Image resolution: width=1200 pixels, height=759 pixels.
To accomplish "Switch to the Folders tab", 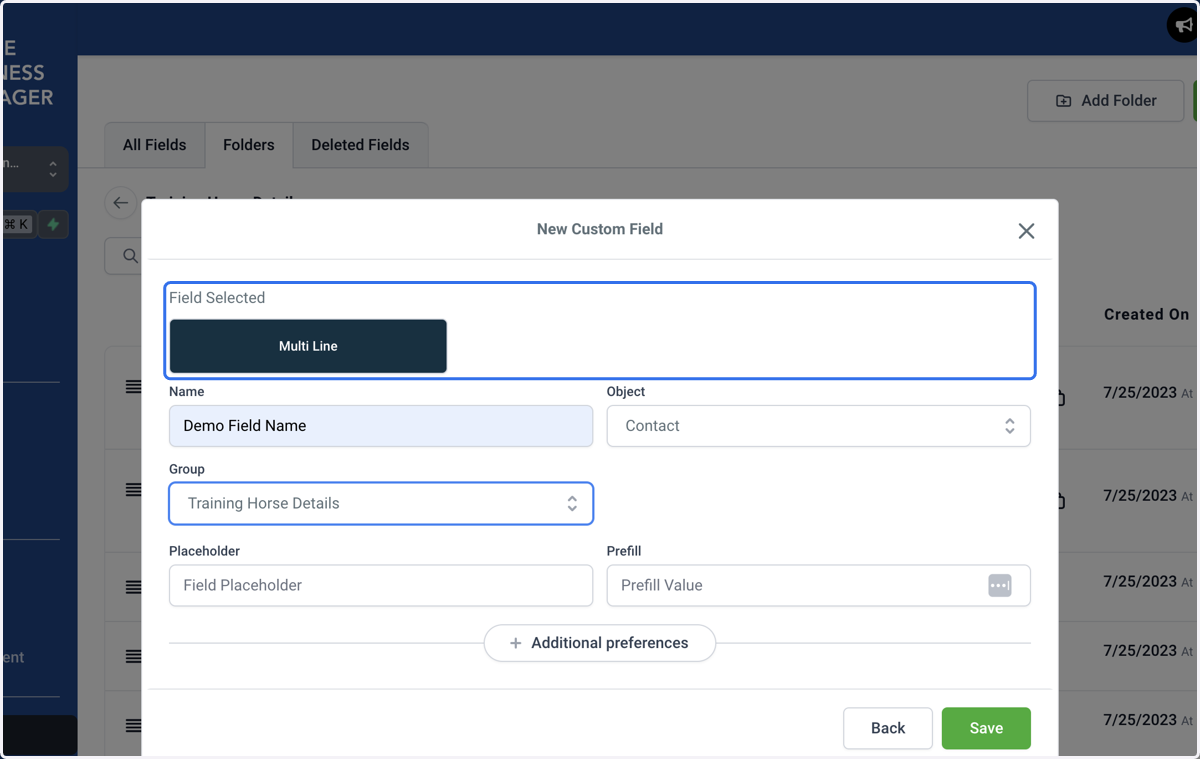I will [249, 145].
